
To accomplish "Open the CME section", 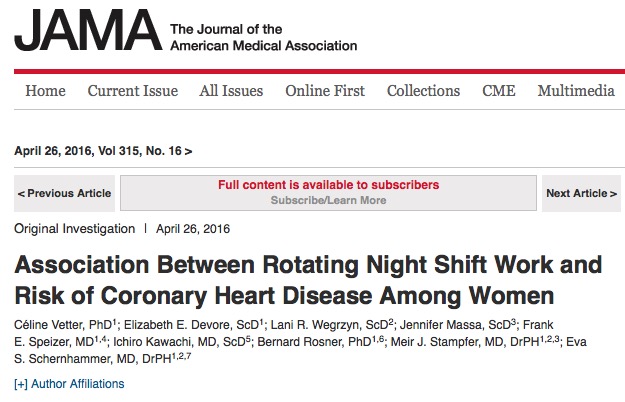I will coord(499,91).
